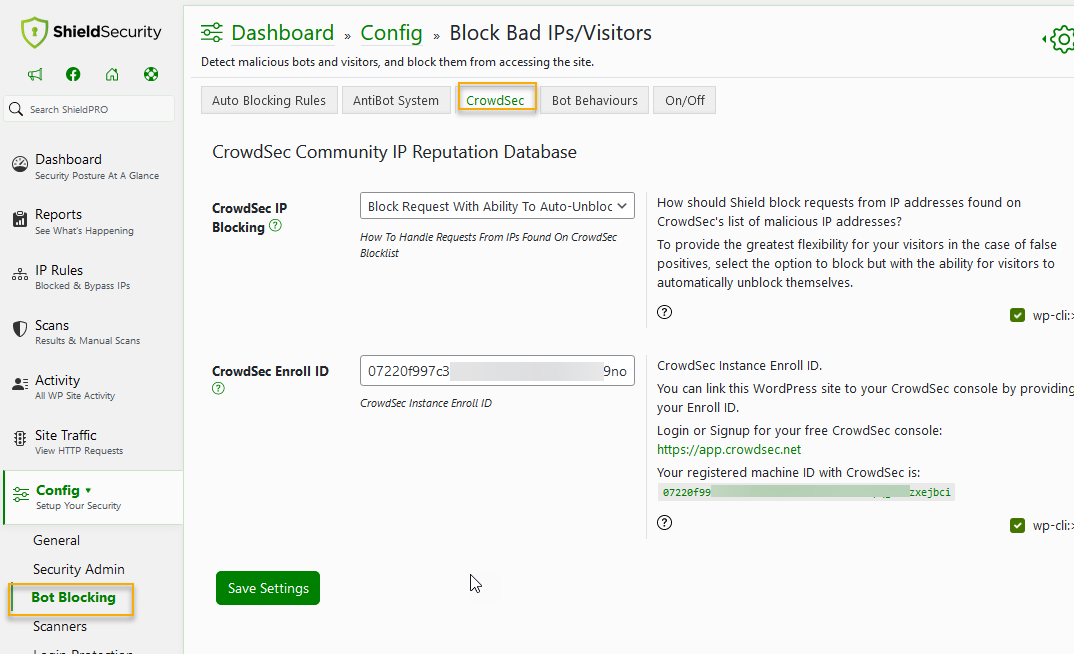Switch to the AntiBot System tab
This screenshot has height=654, width=1074.
(x=397, y=99)
